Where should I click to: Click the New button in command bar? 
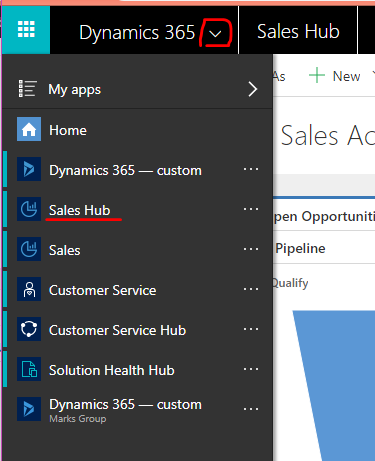(334, 76)
